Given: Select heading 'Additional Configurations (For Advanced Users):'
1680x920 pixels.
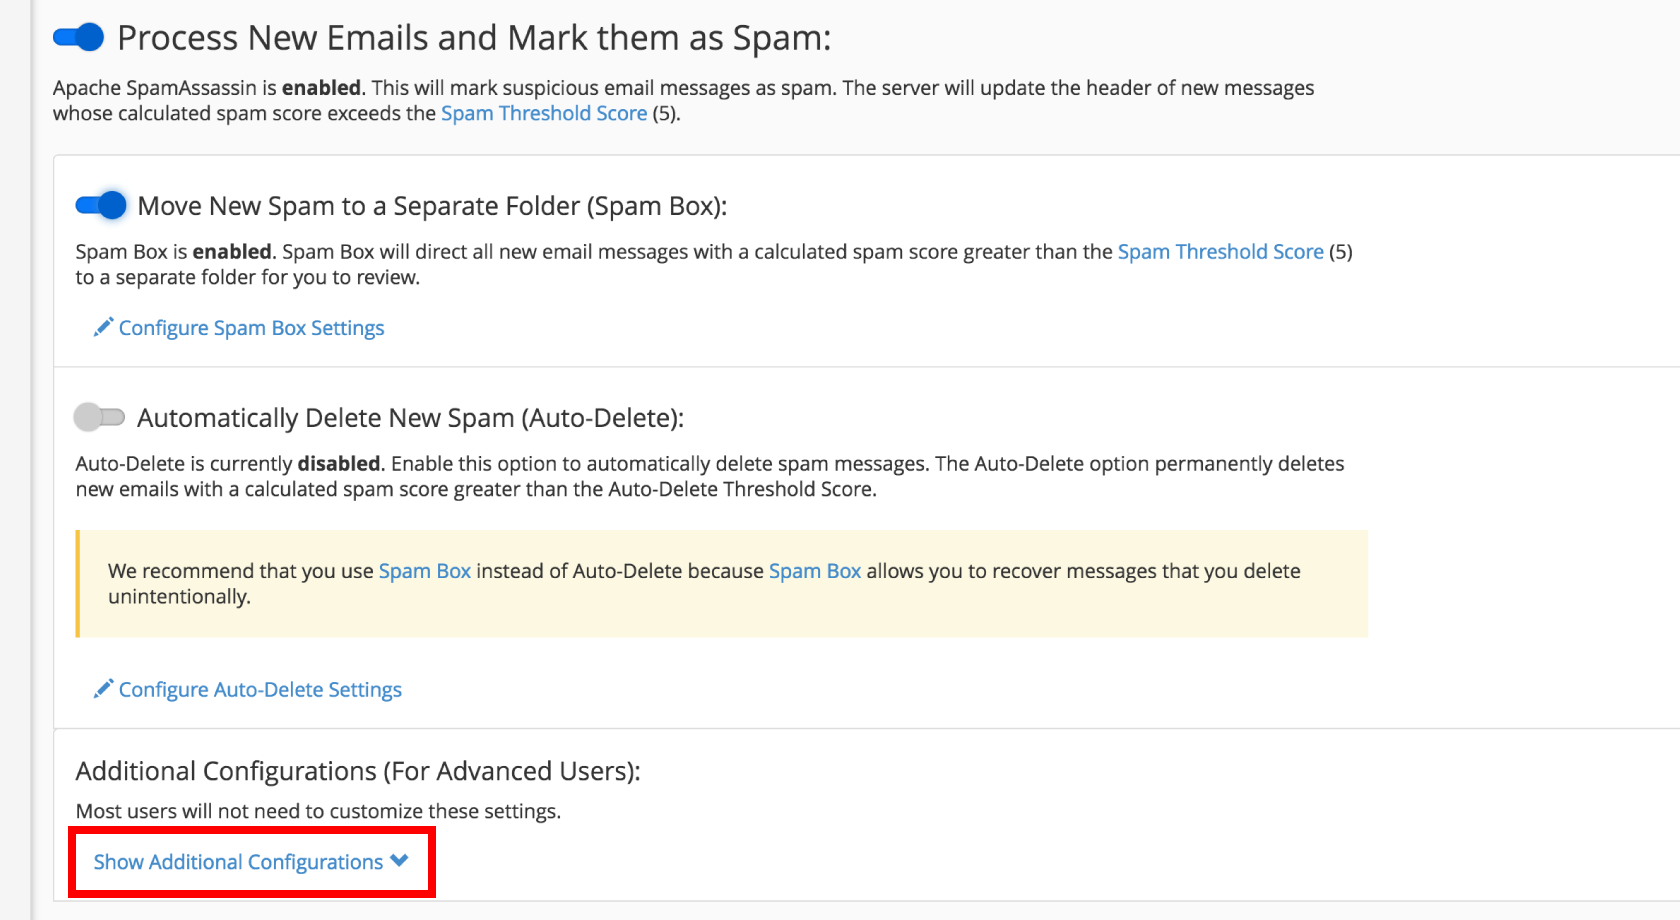Looking at the screenshot, I should (x=358, y=771).
